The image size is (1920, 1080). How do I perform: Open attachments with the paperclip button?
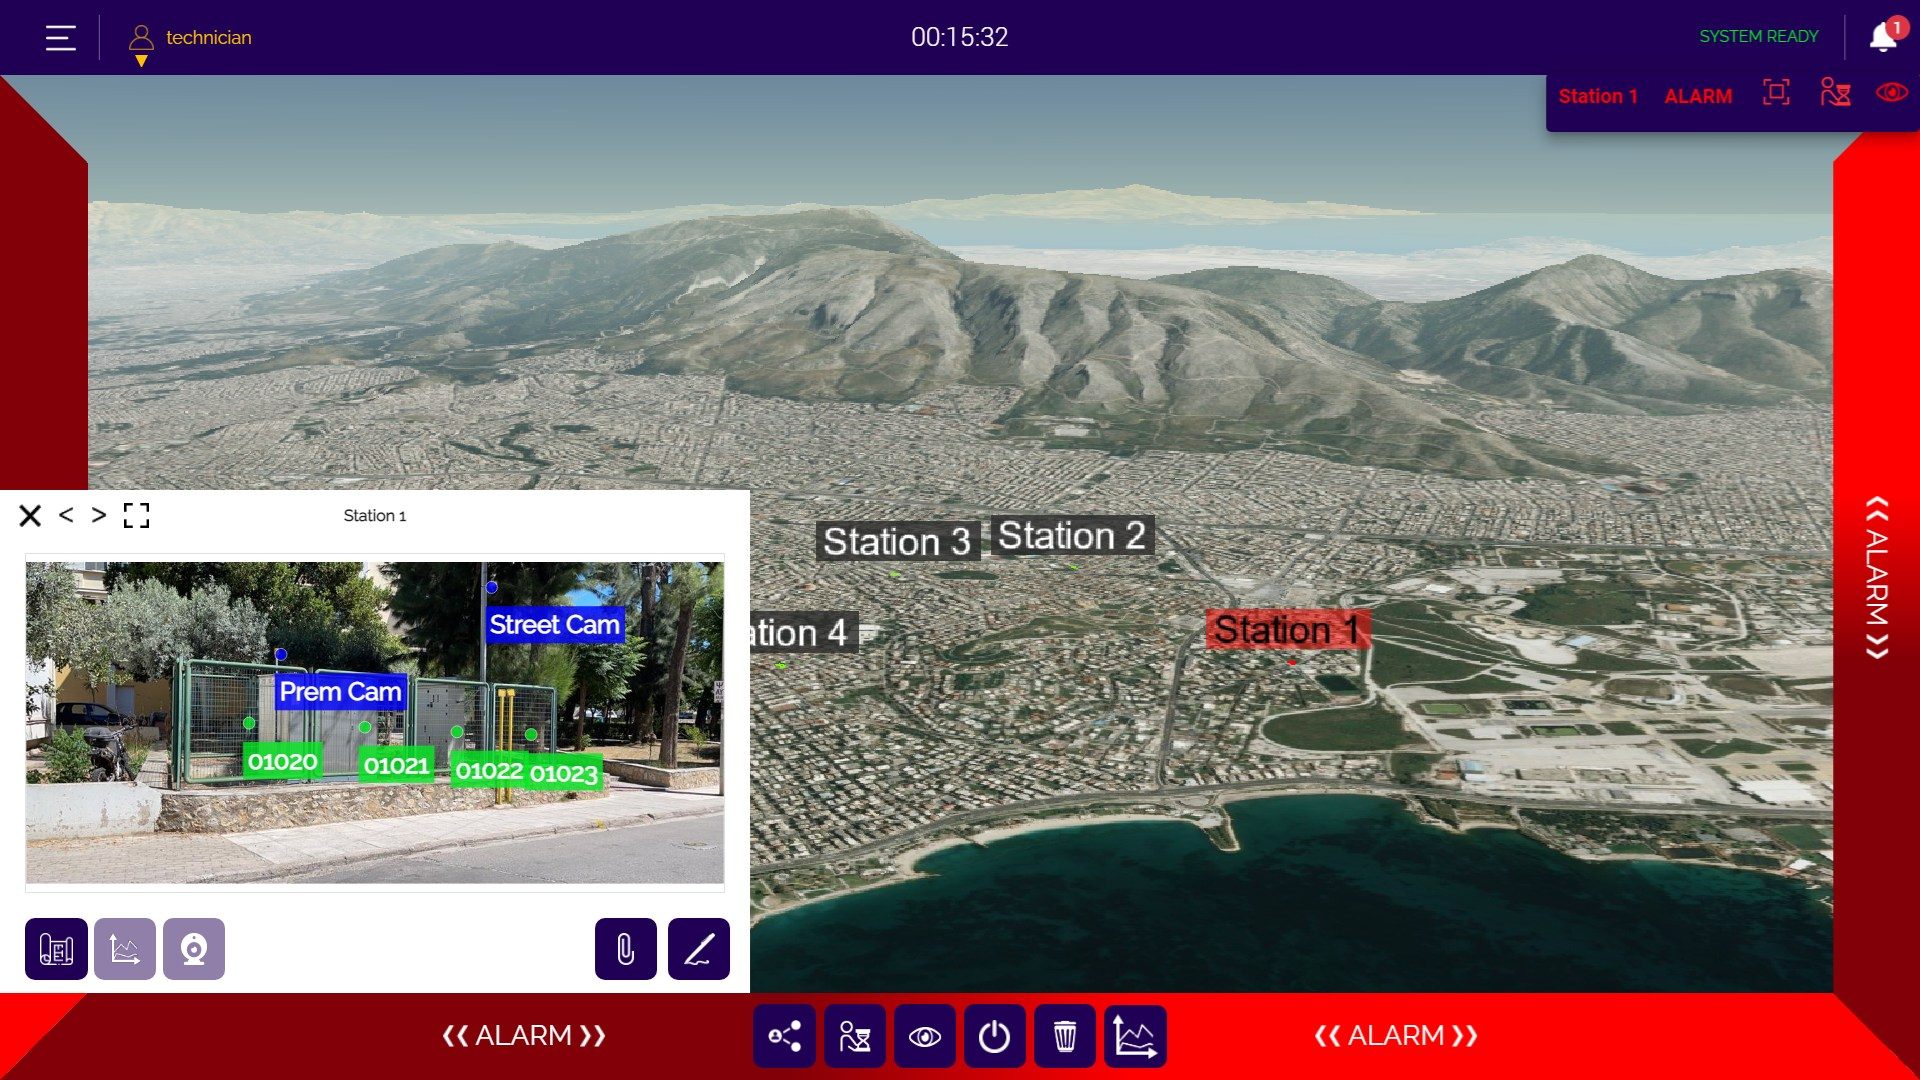click(626, 949)
